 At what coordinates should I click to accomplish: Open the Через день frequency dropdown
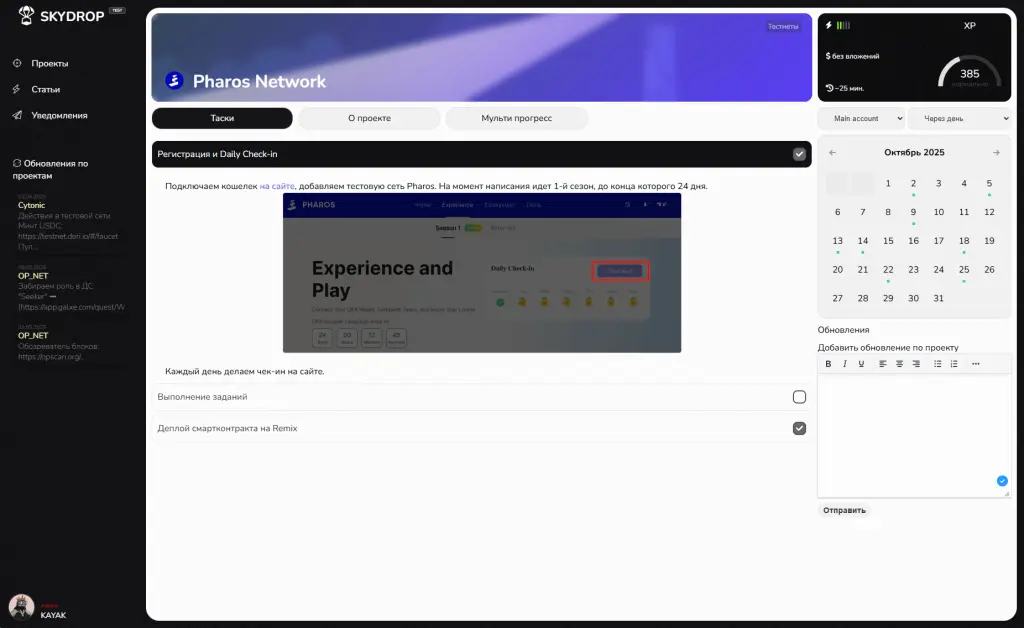(959, 118)
